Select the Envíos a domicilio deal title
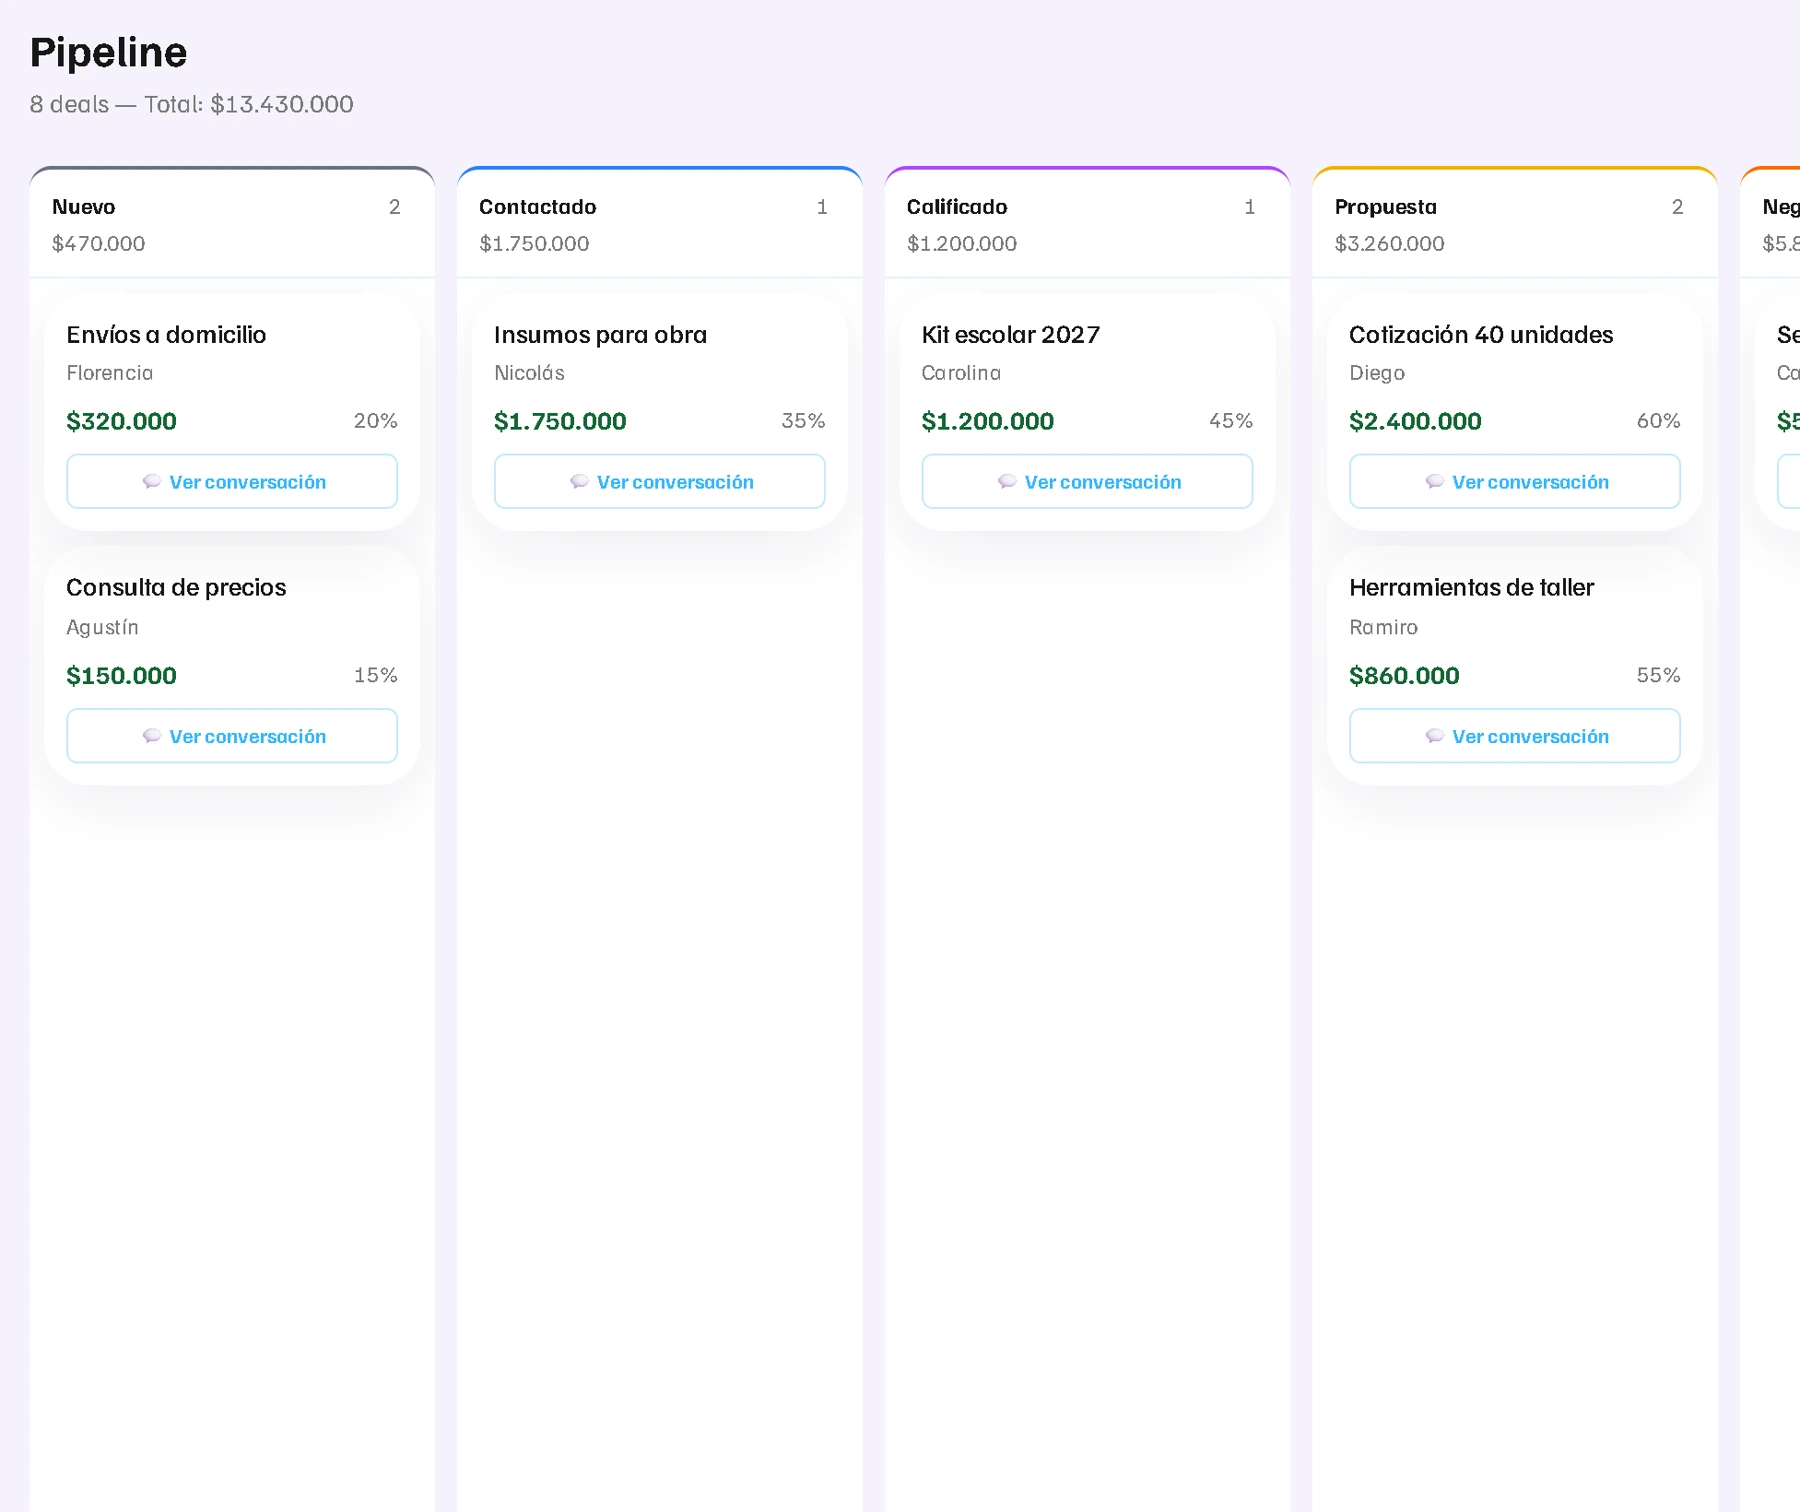 coord(166,335)
